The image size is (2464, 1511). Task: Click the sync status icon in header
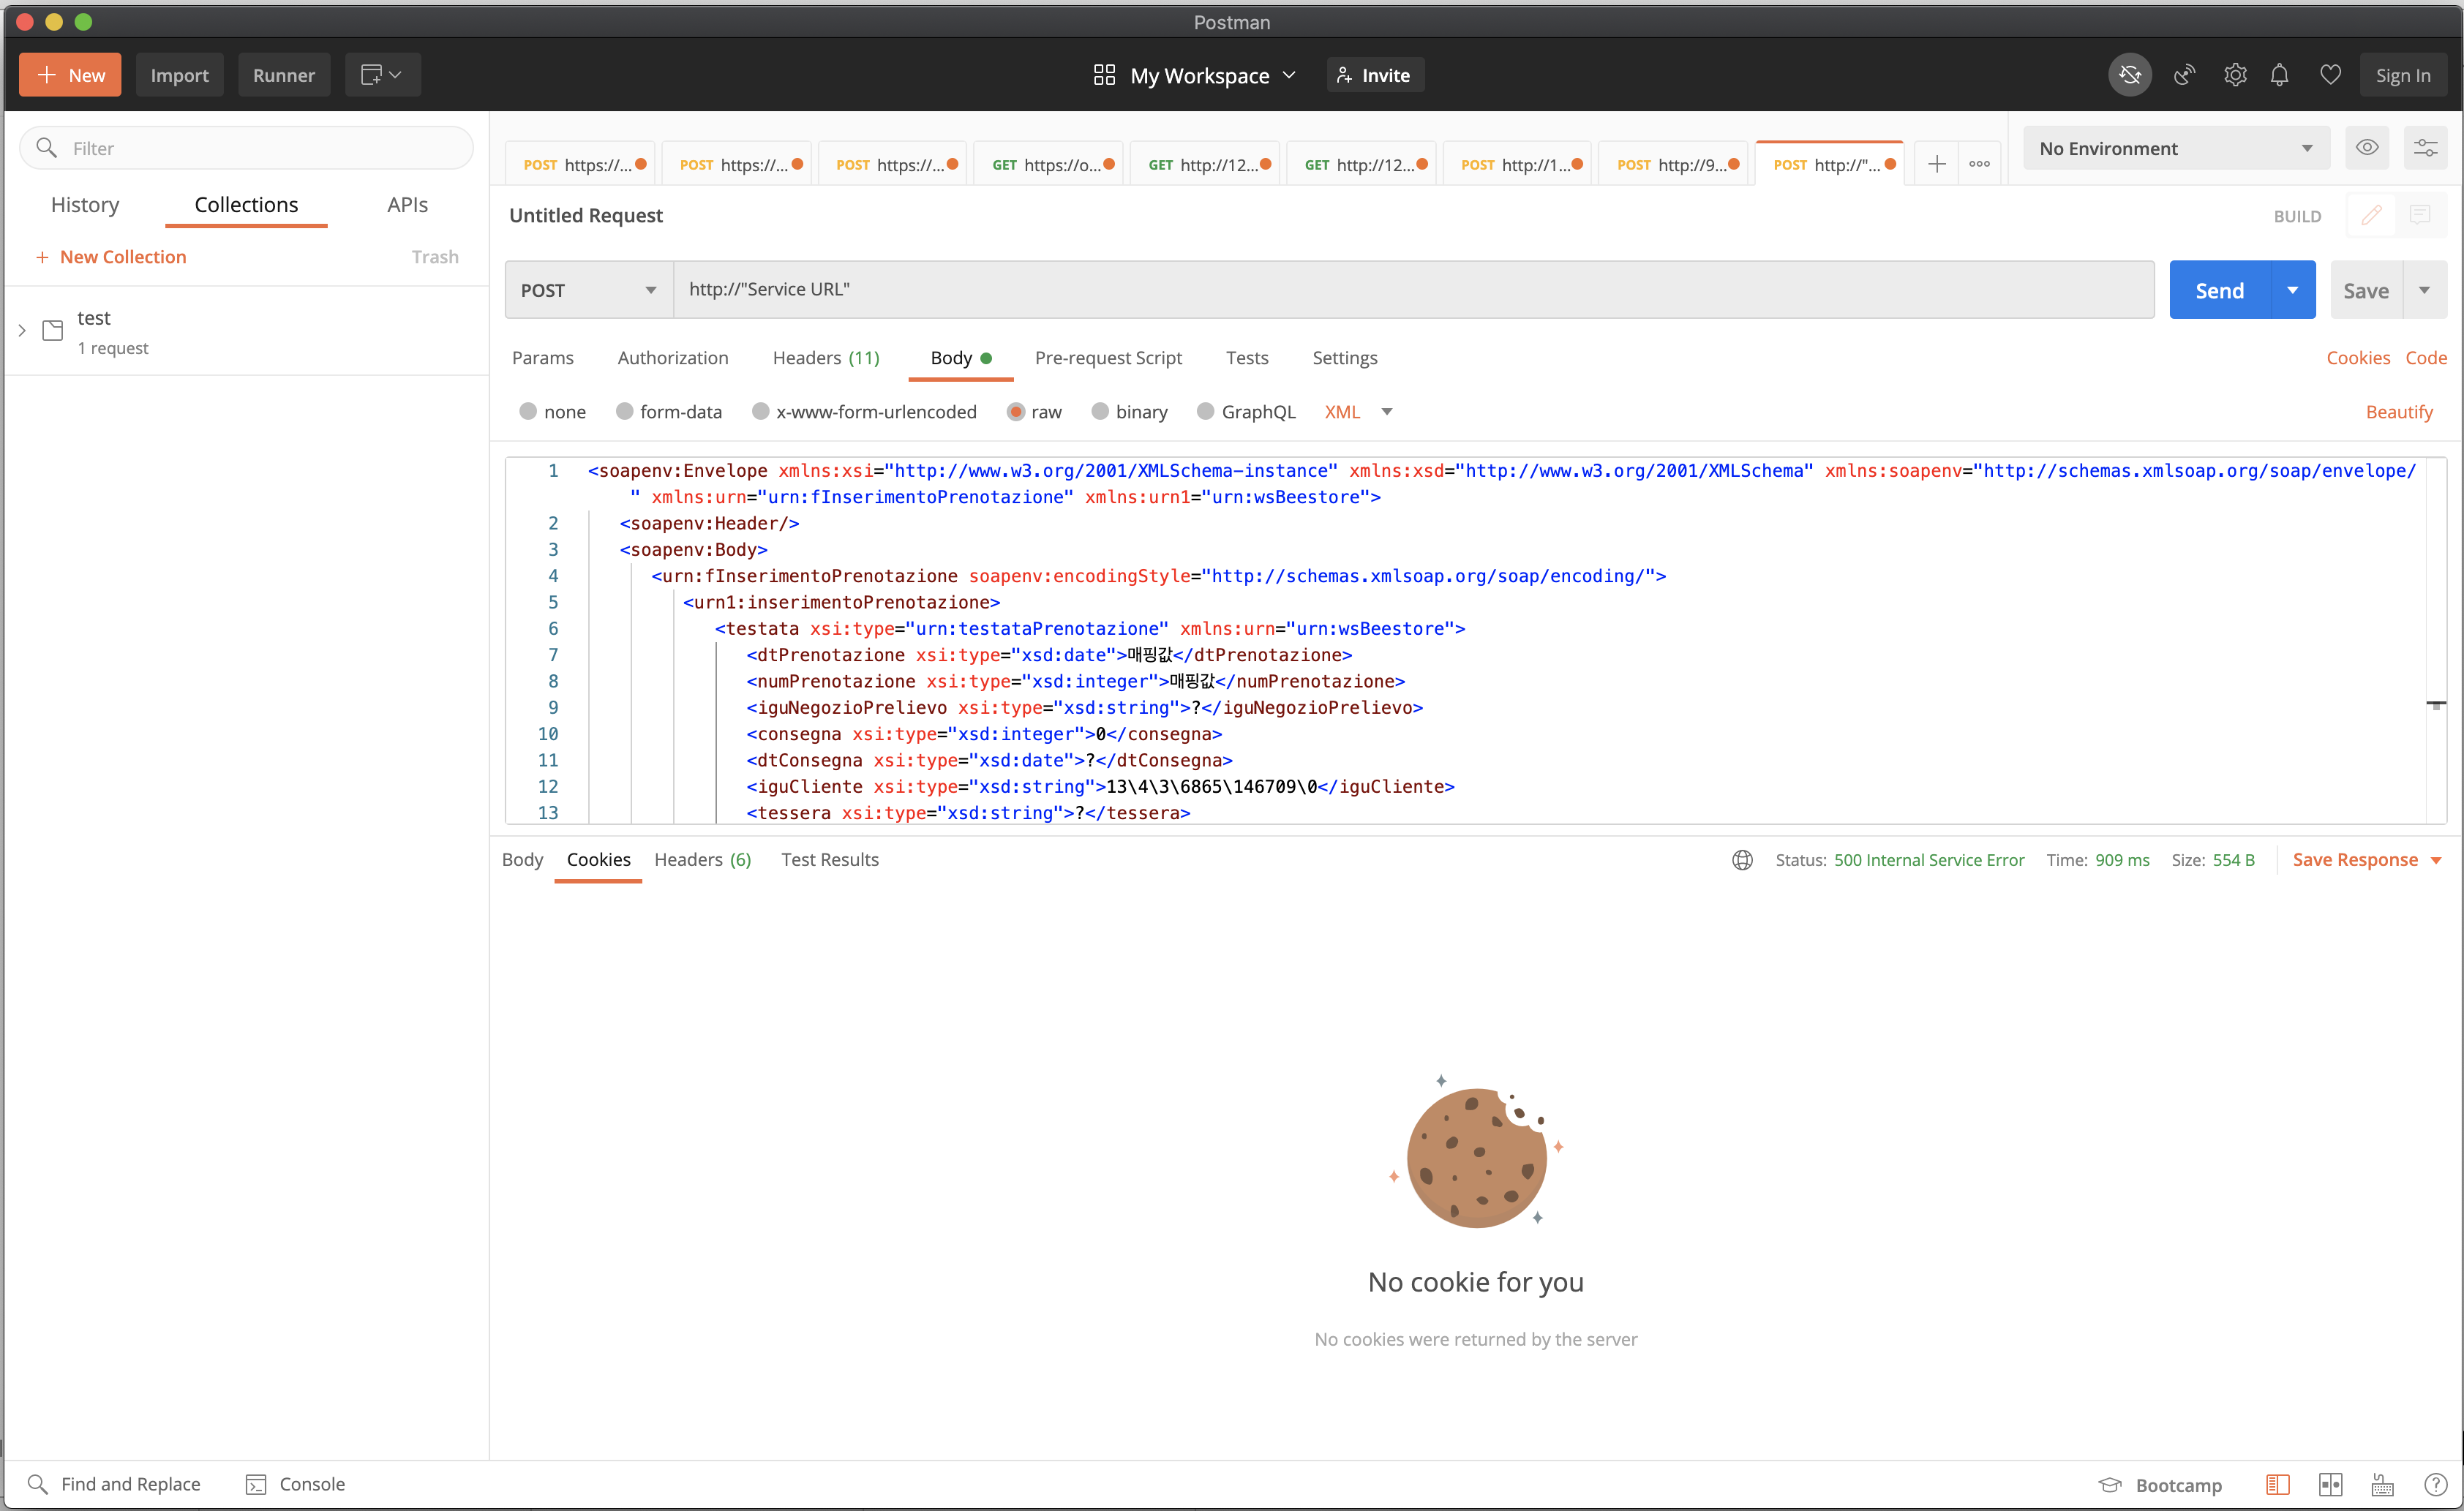pyautogui.click(x=2129, y=75)
